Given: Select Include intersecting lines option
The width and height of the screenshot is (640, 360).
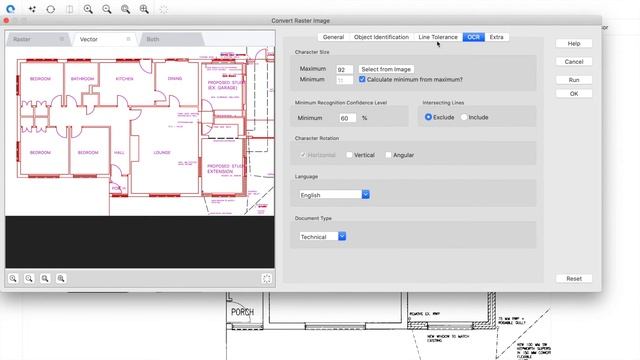Looking at the screenshot, I should tap(464, 117).
